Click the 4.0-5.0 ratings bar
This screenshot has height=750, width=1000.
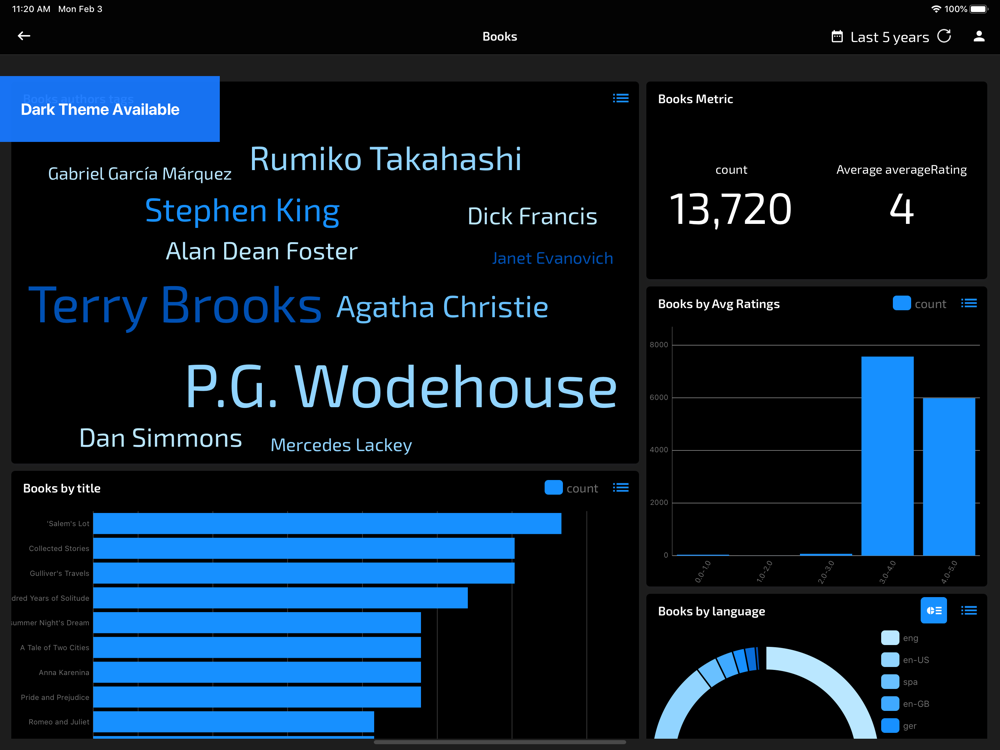click(x=949, y=476)
